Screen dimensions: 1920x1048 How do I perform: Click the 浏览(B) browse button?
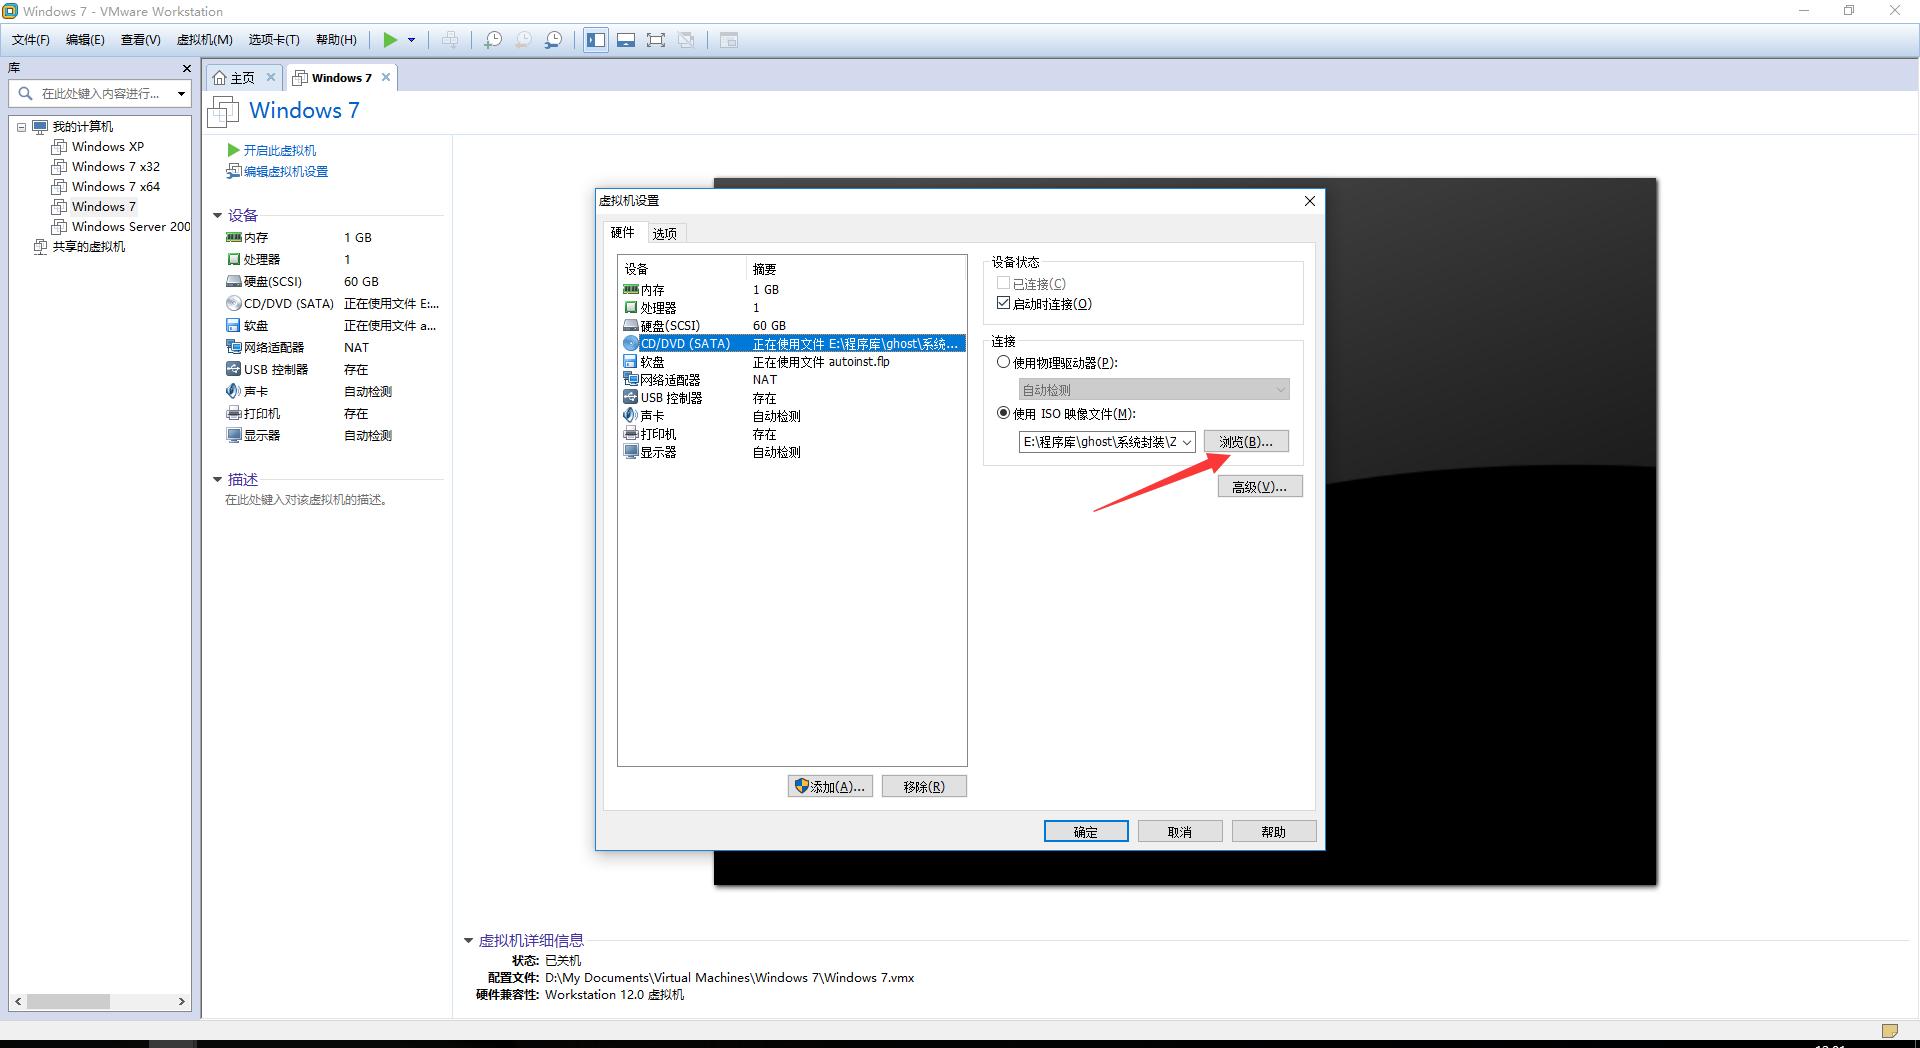point(1245,441)
